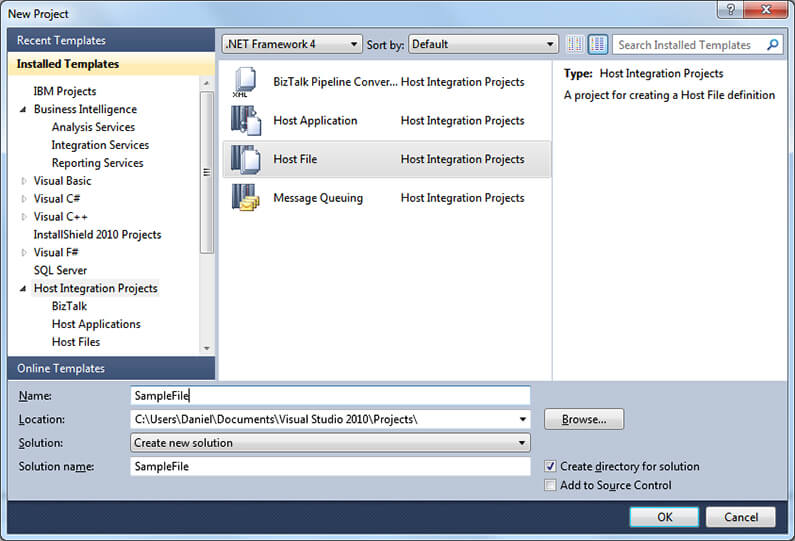Click the Host File template icon
Viewport: 795px width, 541px height.
point(246,159)
